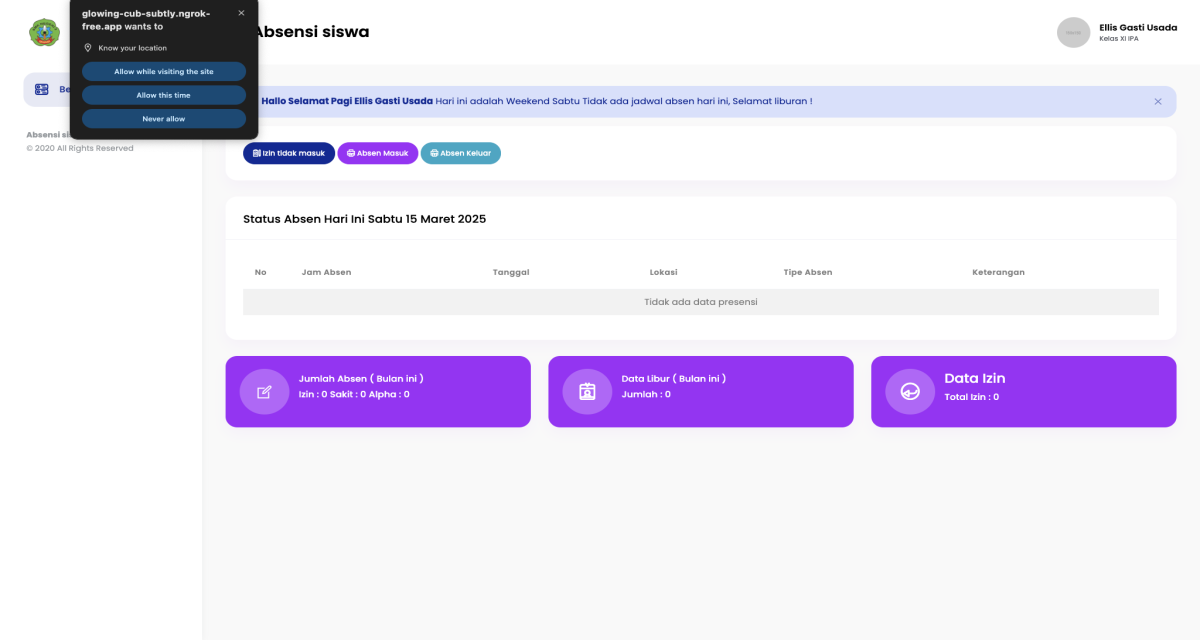Click the 2020 All Rights Reserved footer
Screen dimensions: 1200x640
80,148
